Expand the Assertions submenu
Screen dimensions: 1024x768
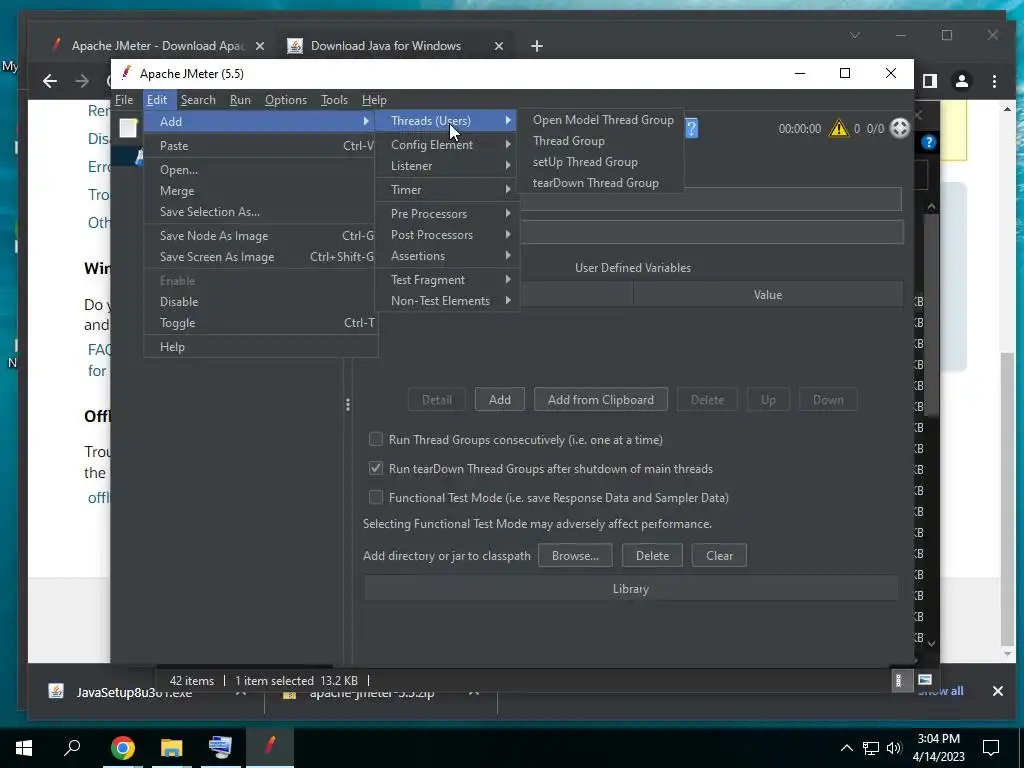(x=447, y=256)
